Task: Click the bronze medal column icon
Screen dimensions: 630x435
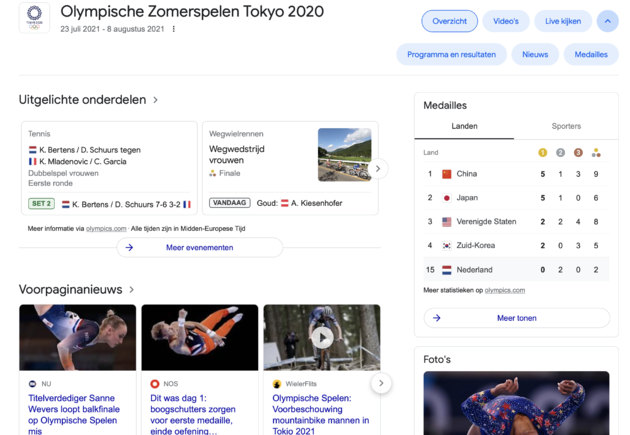Action: 578,153
